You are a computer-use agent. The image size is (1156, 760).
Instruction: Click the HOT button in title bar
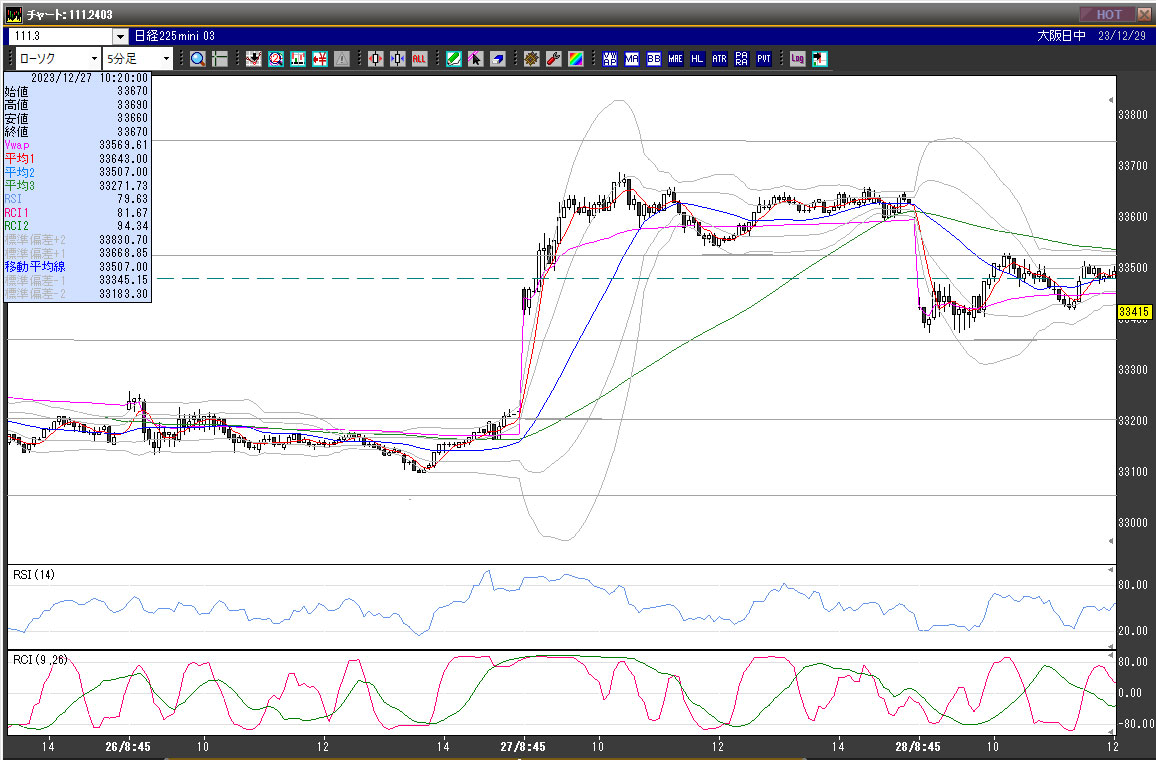click(x=1107, y=14)
